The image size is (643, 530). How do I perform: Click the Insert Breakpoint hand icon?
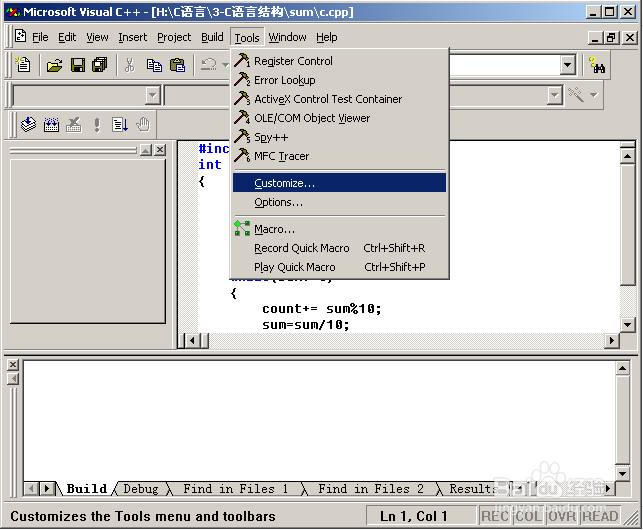pos(143,124)
